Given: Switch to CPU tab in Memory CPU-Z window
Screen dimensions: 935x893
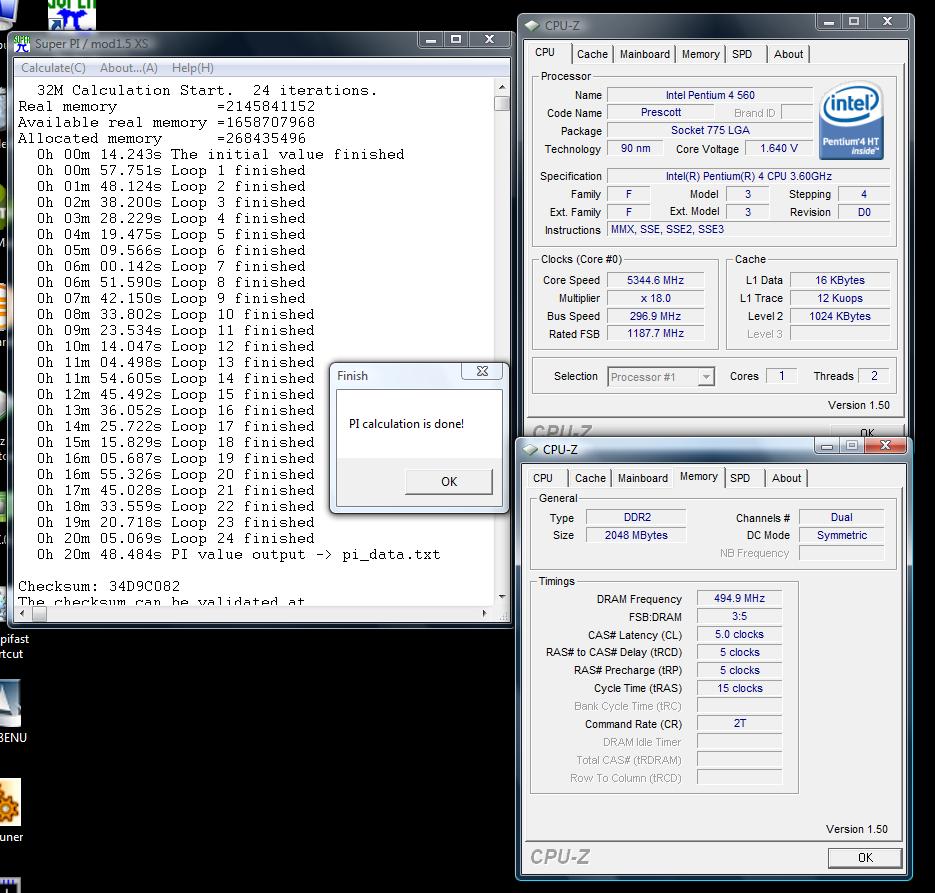Looking at the screenshot, I should (543, 478).
